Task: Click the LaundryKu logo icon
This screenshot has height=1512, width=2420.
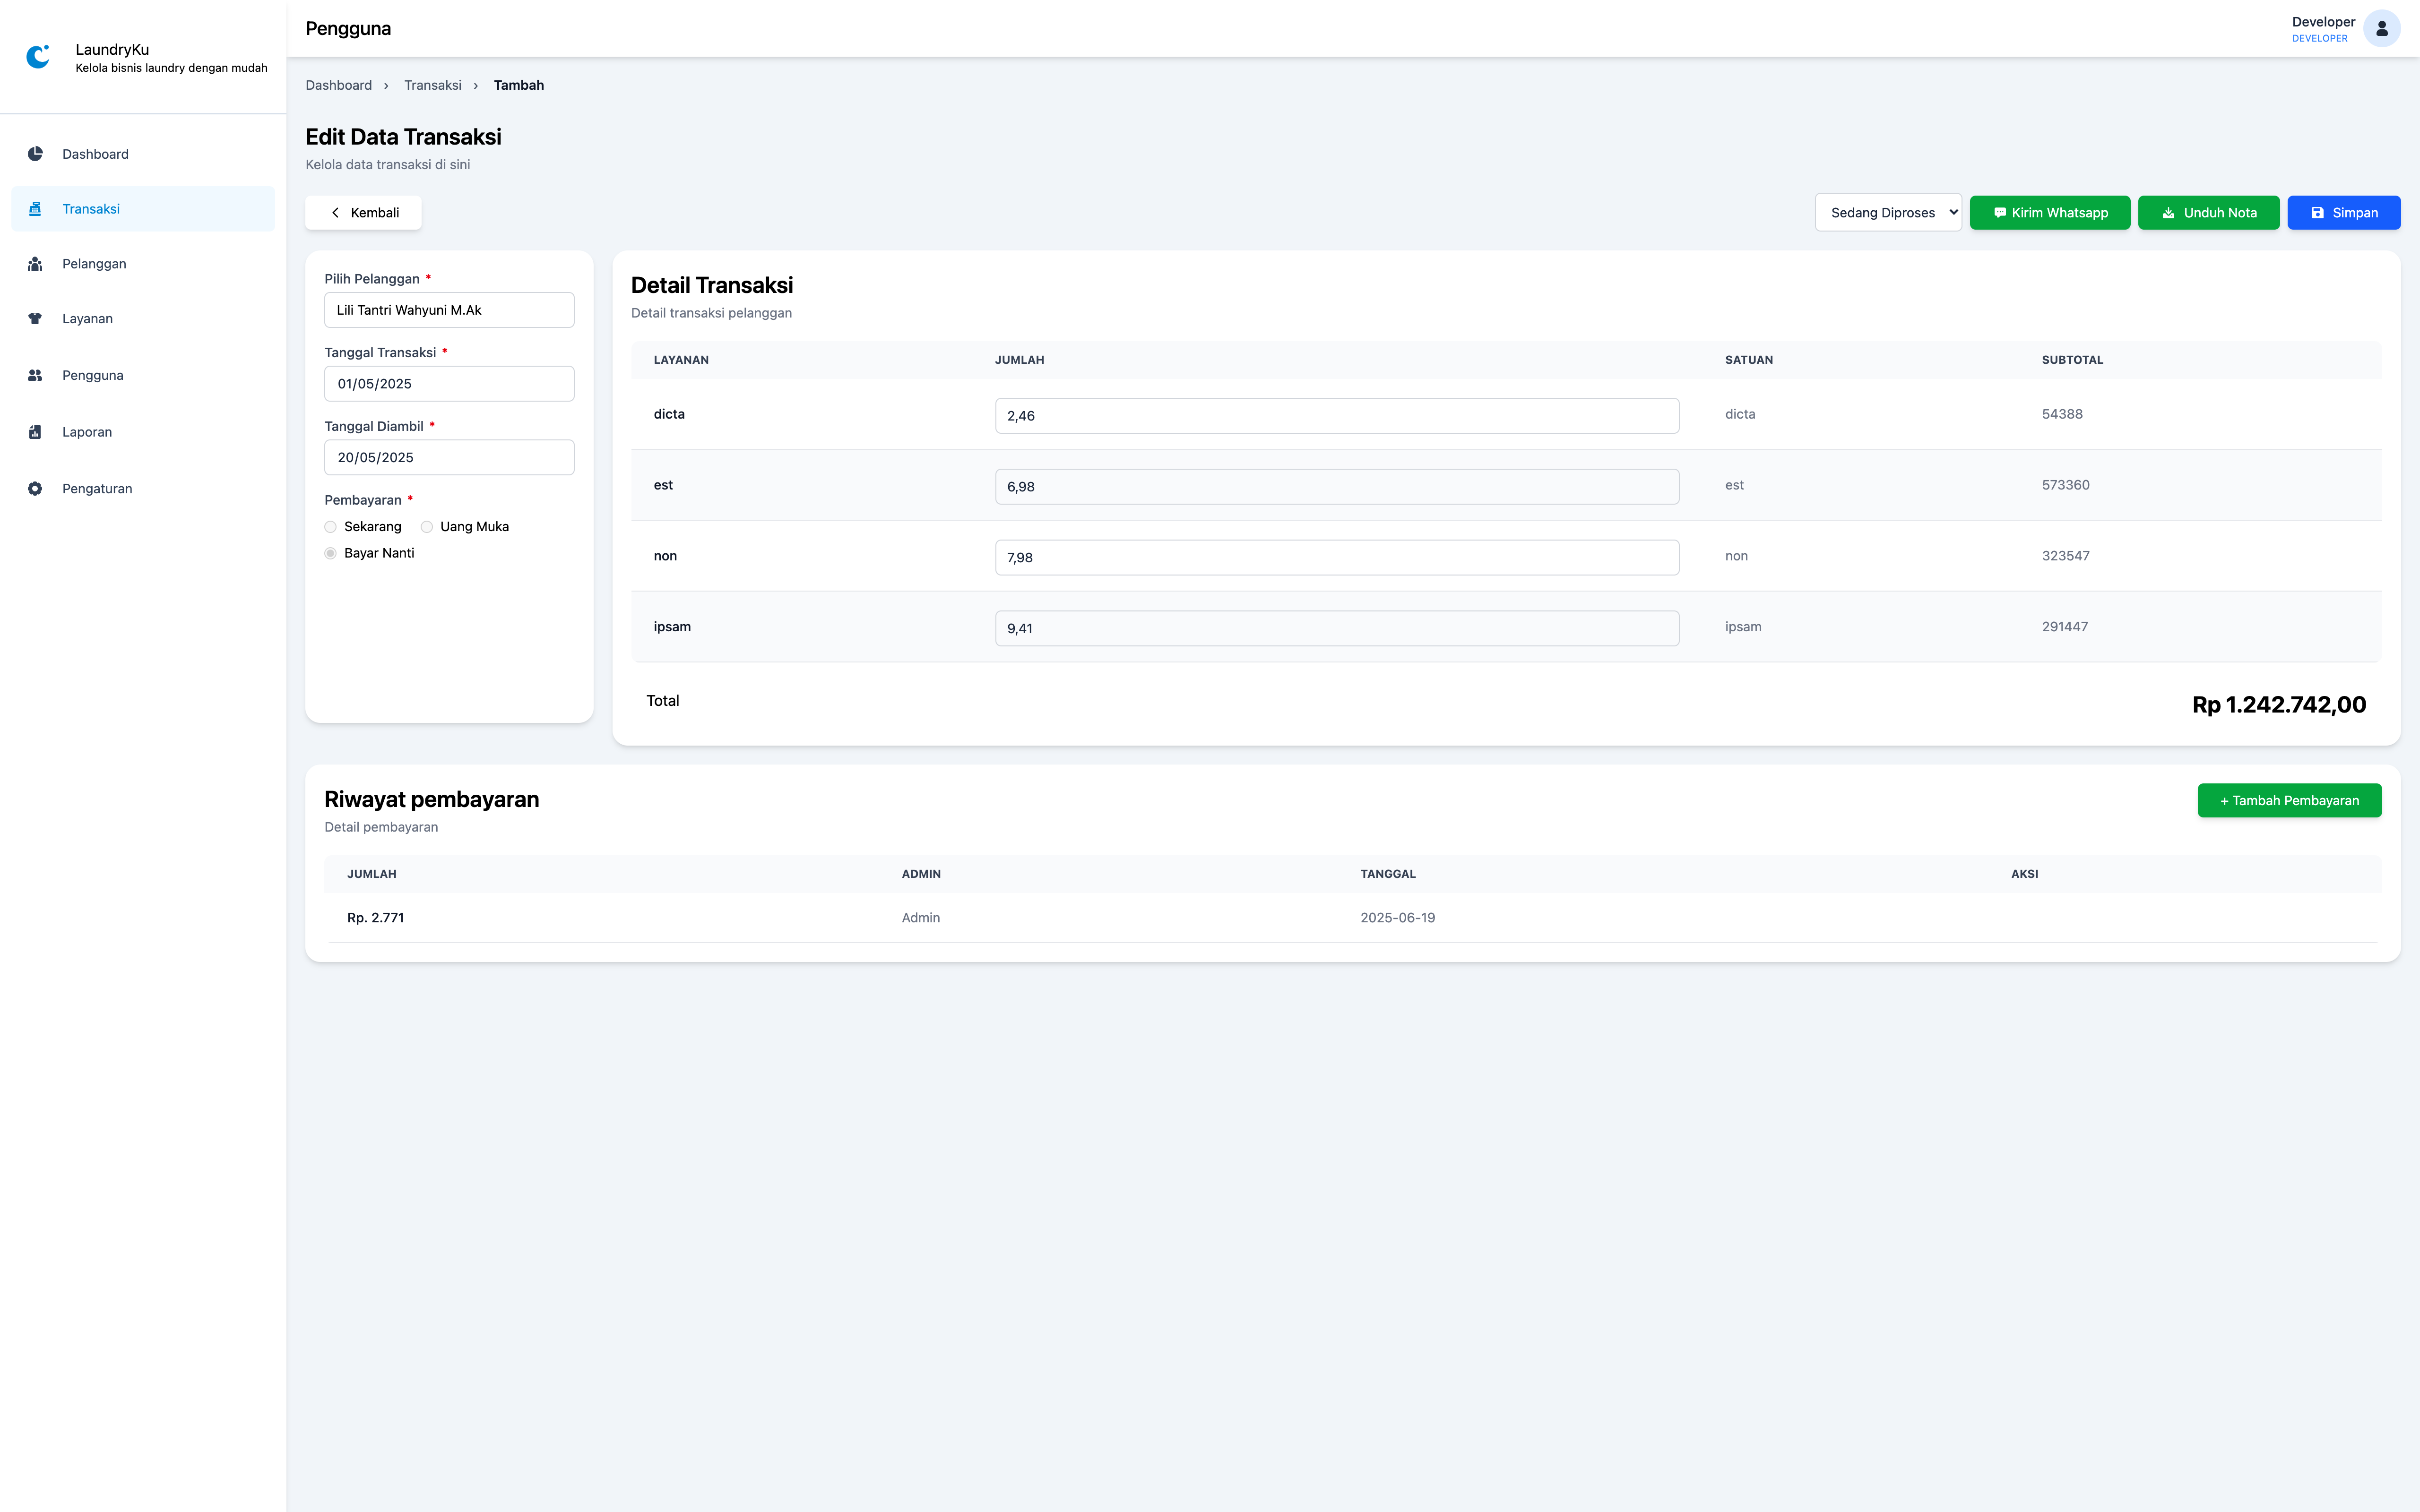Action: point(38,57)
